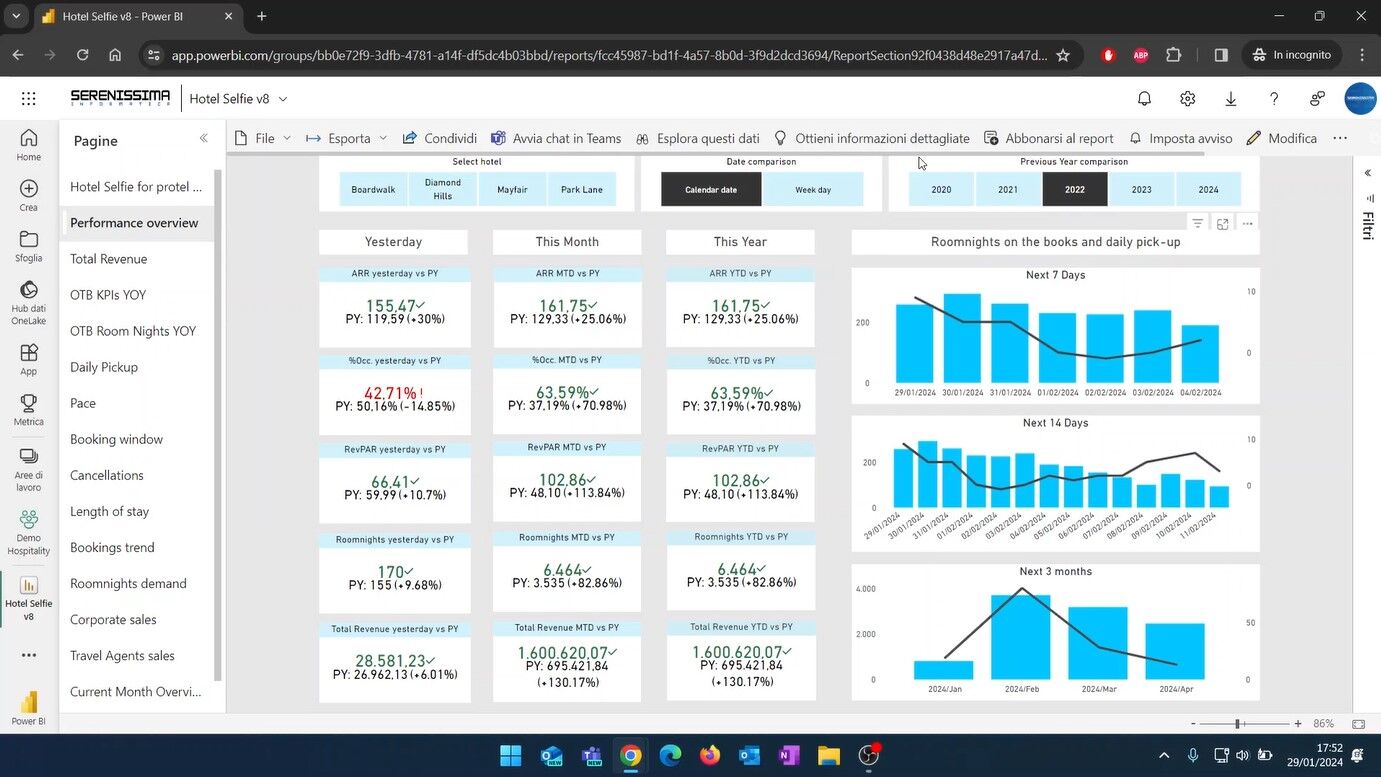Screen dimensions: 1381x777
Task: Adjust the zoom level slider handle
Action: point(1238,724)
